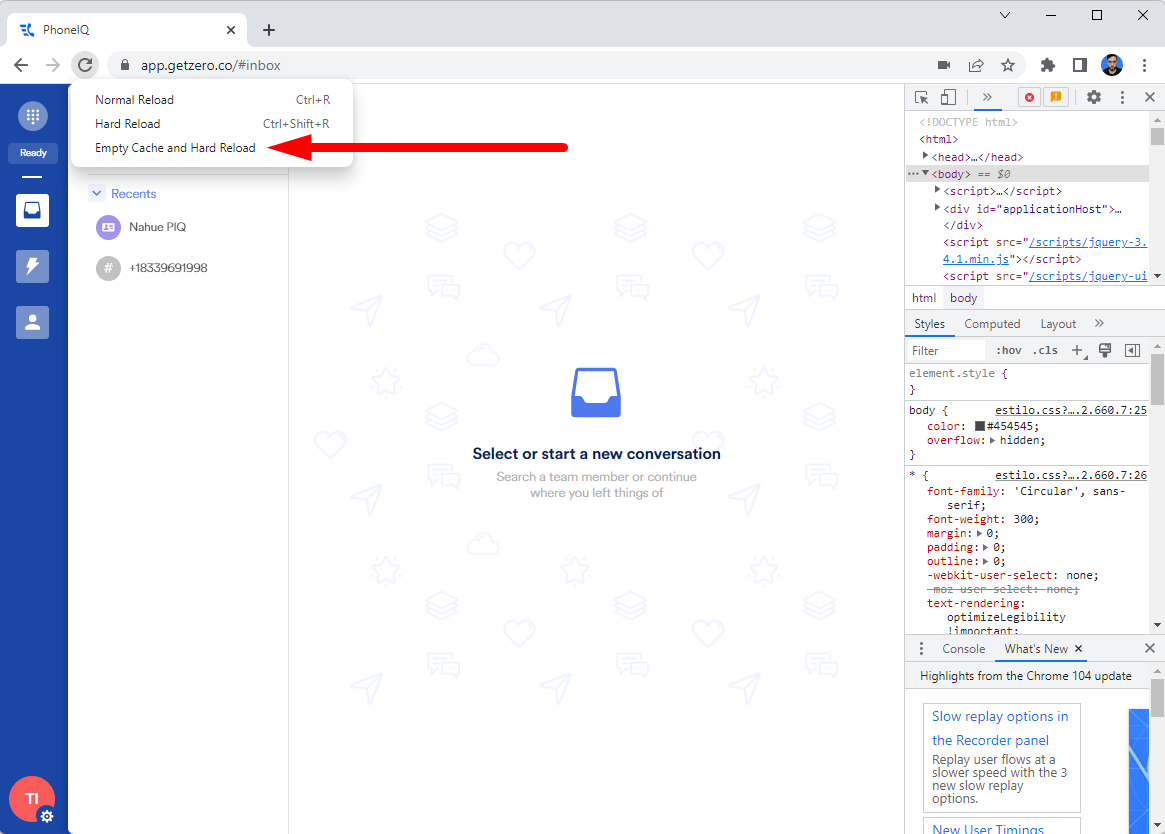Expand the applicationHost div node
Image resolution: width=1165 pixels, height=834 pixels.
[937, 208]
